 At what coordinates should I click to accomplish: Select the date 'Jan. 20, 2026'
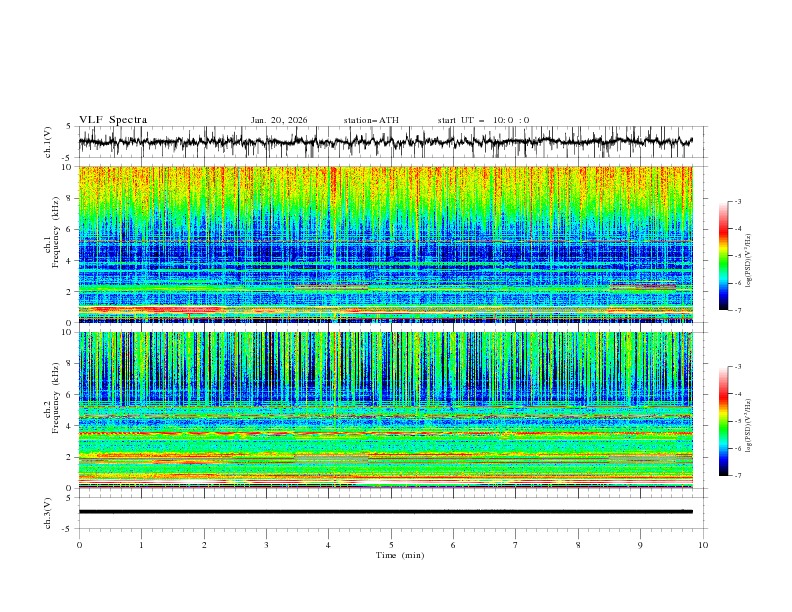click(279, 120)
